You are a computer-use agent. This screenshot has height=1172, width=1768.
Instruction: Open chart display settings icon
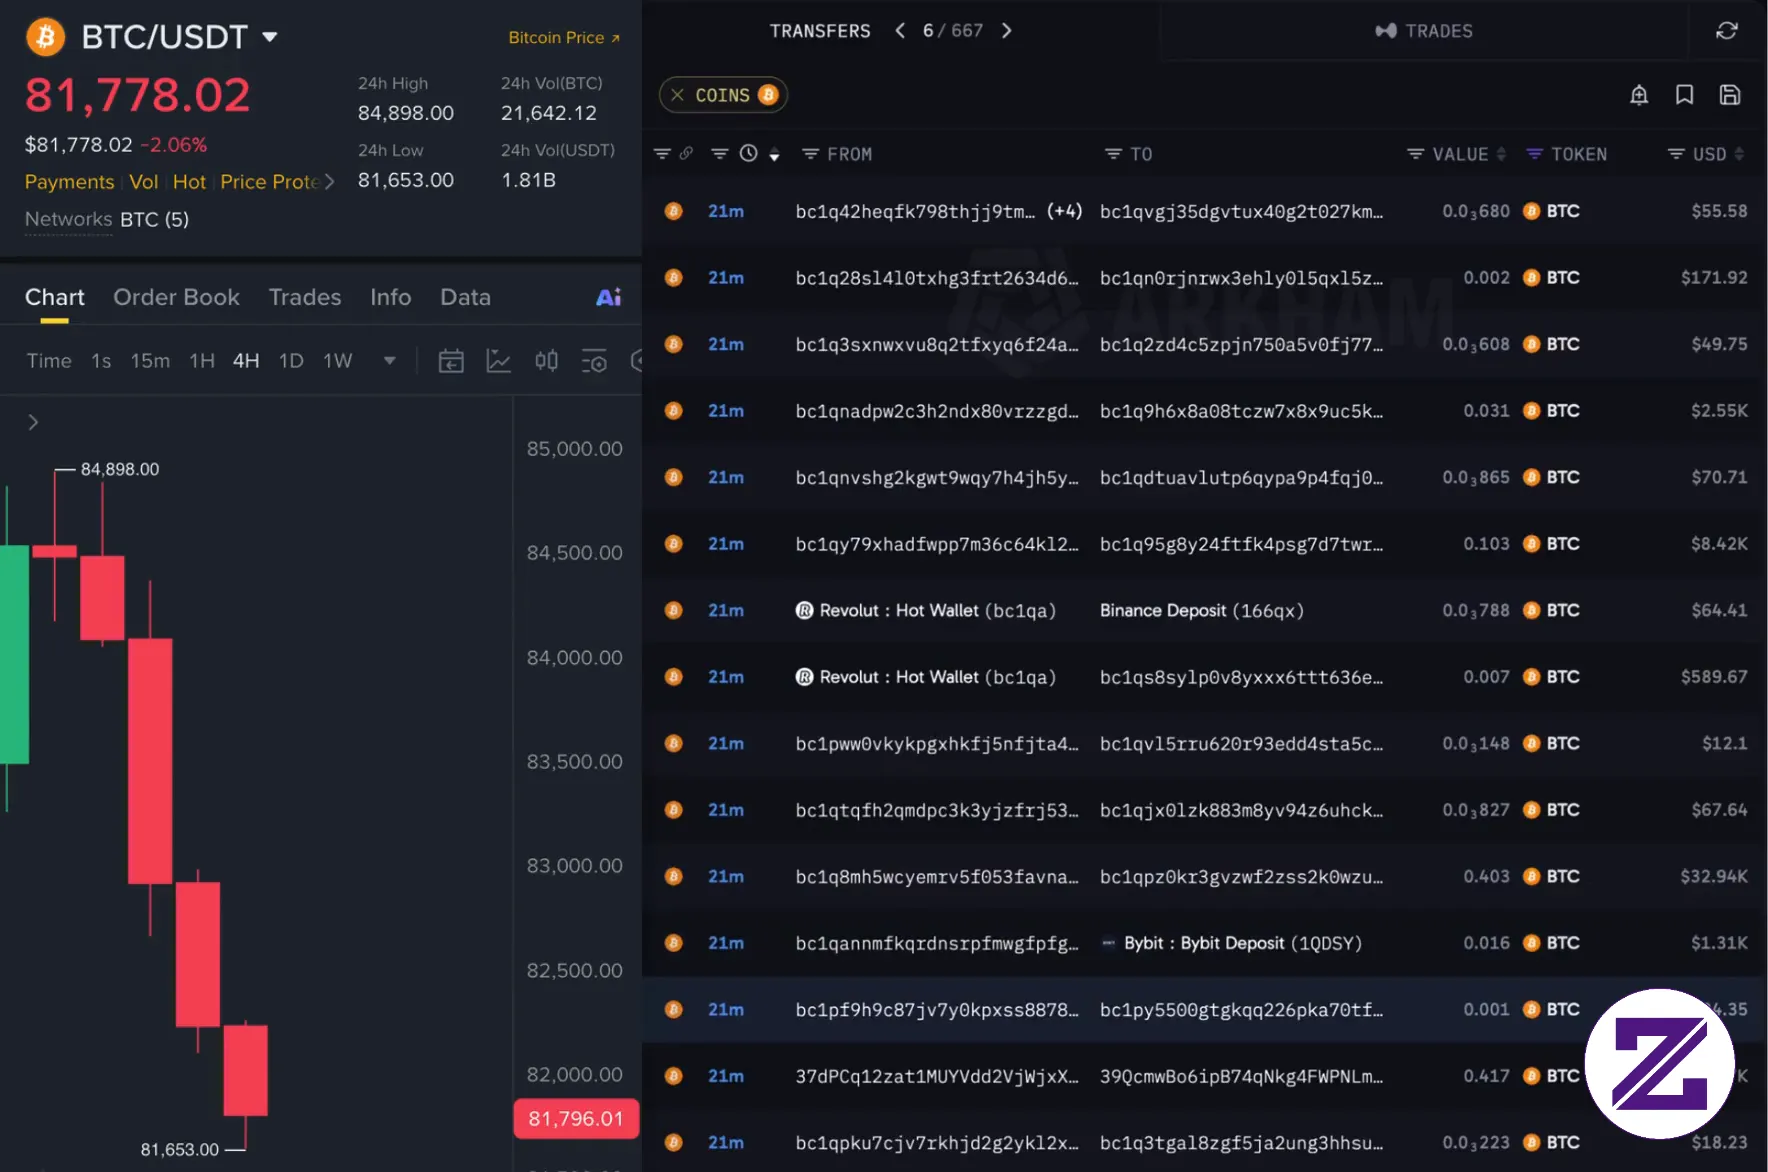594,361
